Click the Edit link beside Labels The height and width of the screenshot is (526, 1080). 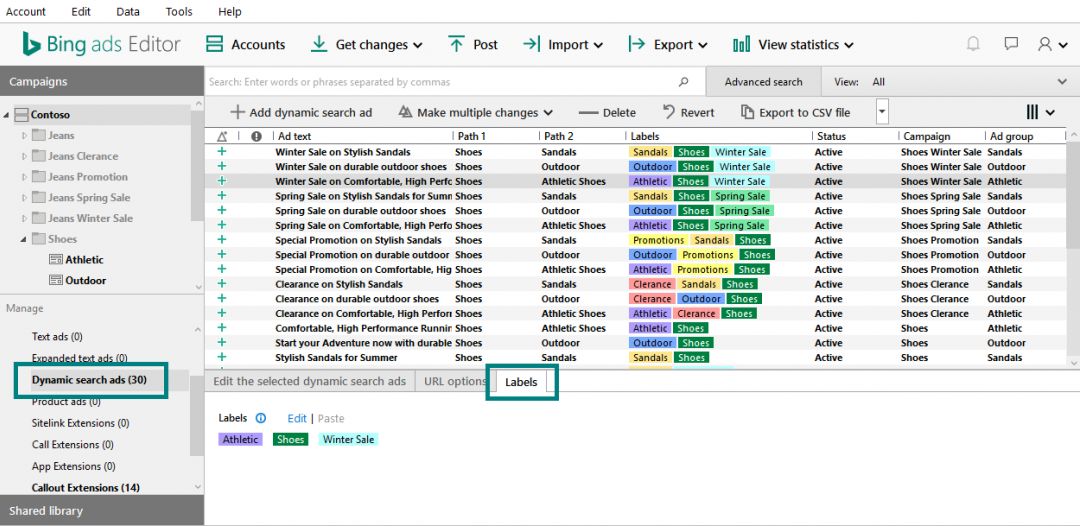click(x=297, y=419)
